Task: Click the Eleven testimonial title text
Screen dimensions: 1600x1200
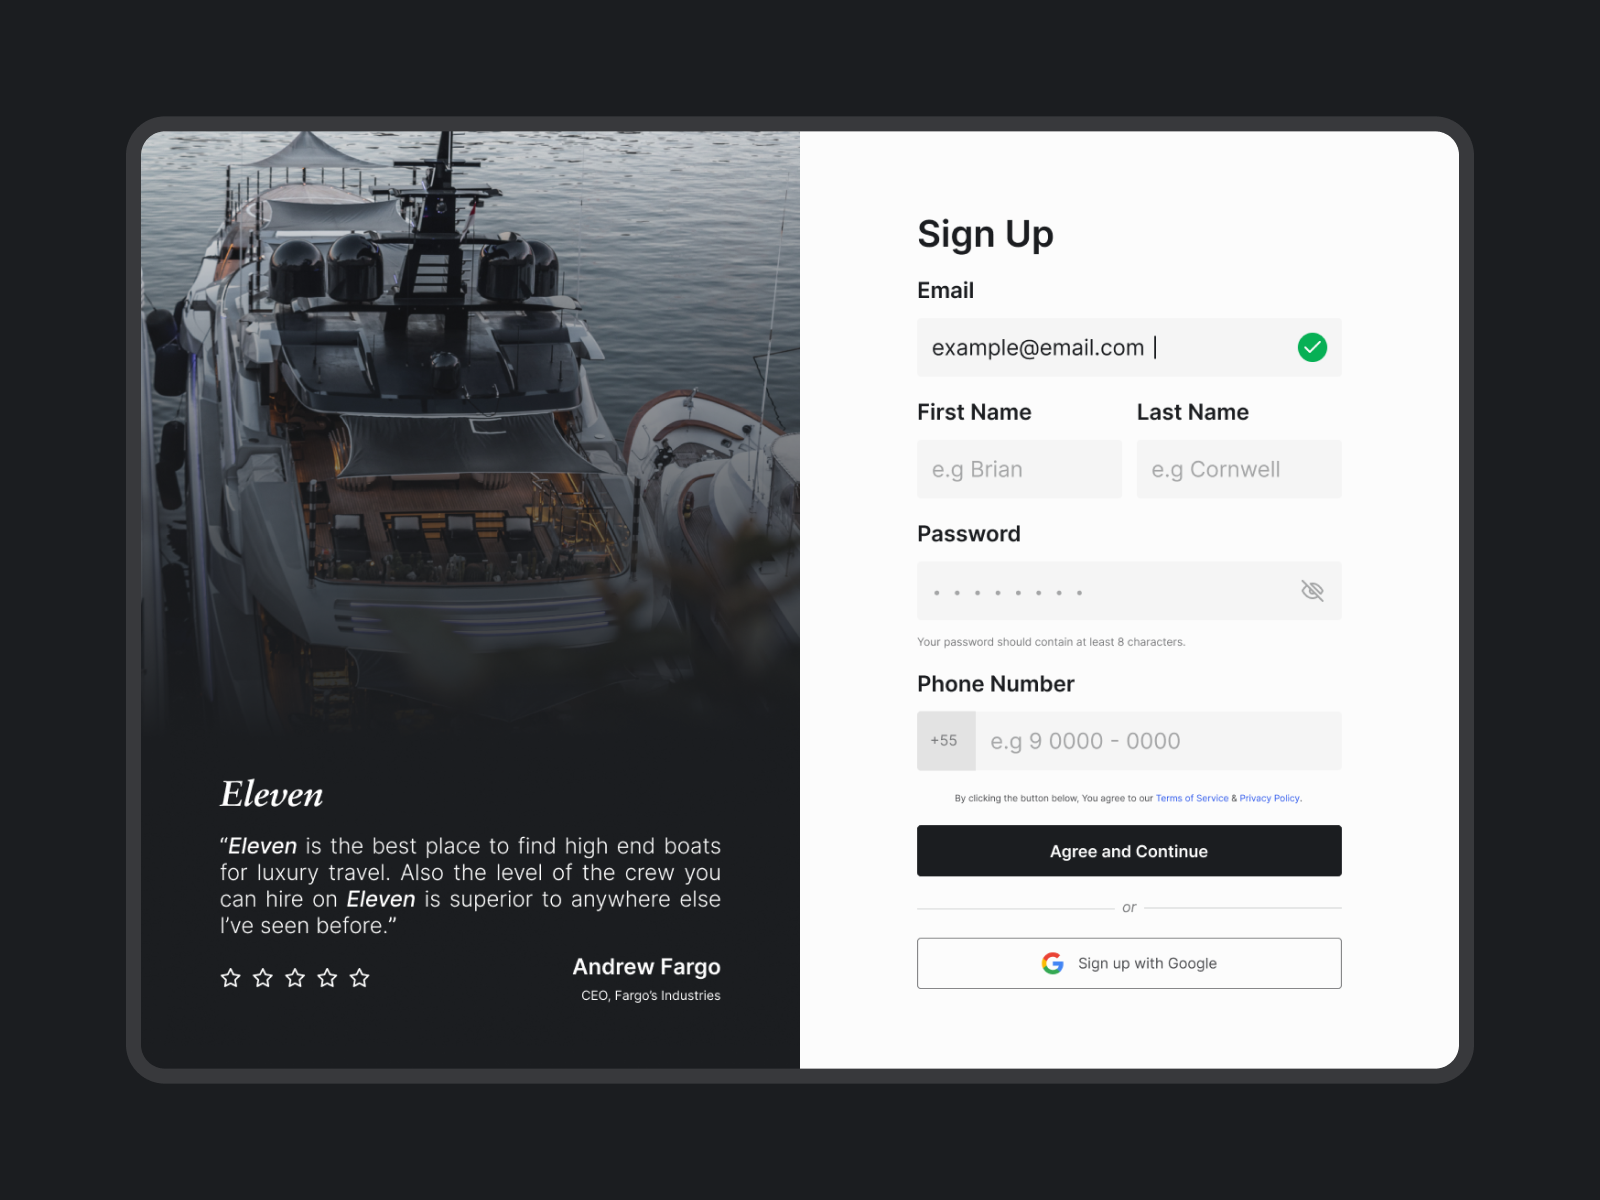Action: [x=271, y=793]
